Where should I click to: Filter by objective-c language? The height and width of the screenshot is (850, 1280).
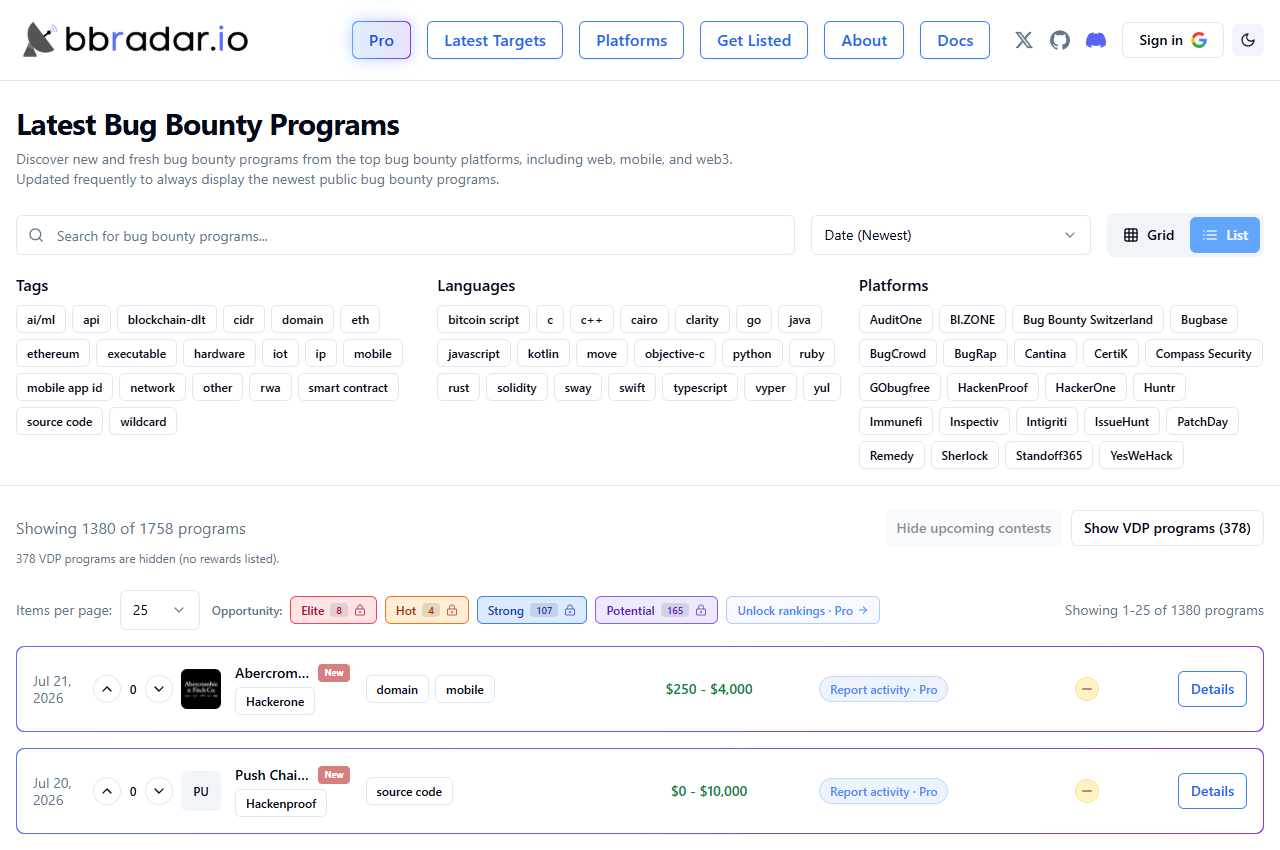[x=675, y=354]
